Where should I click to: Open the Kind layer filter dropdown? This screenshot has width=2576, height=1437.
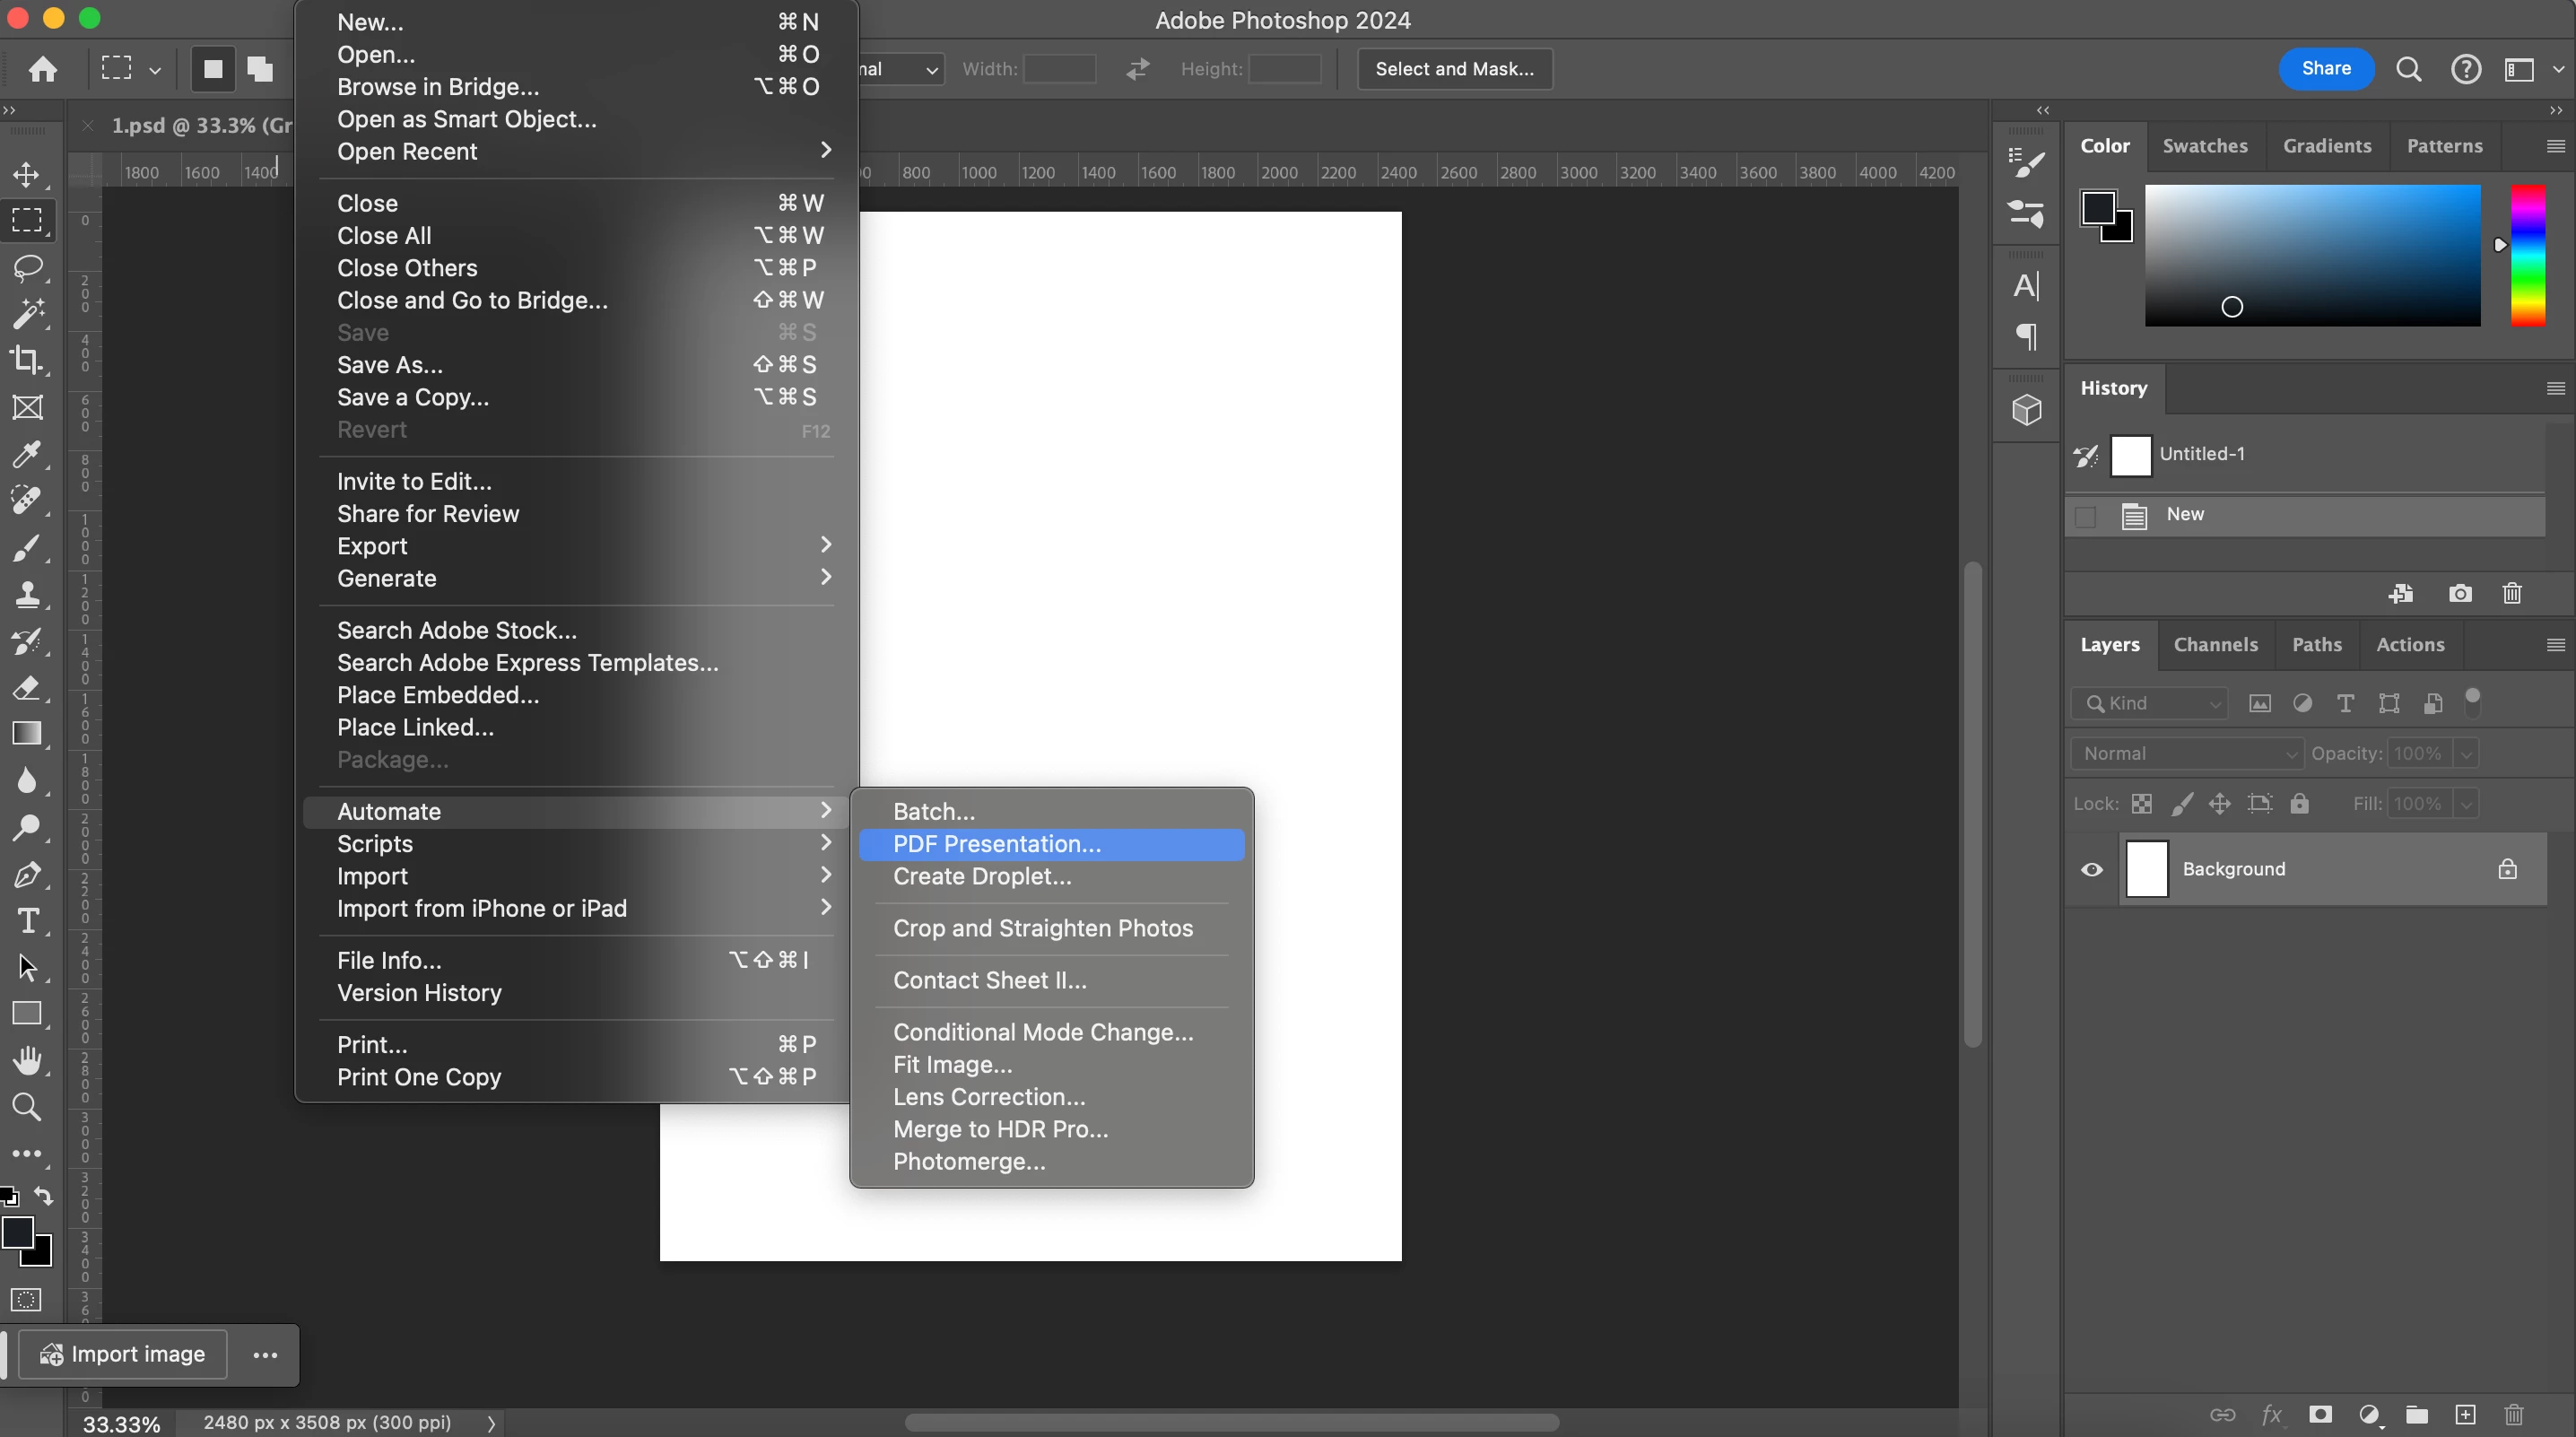(2151, 704)
